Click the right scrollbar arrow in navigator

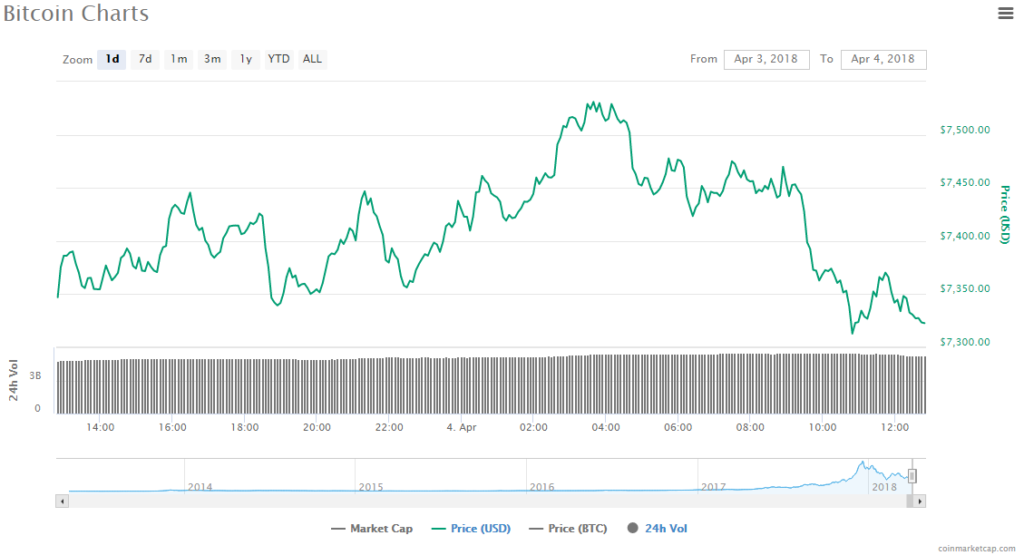tap(920, 500)
